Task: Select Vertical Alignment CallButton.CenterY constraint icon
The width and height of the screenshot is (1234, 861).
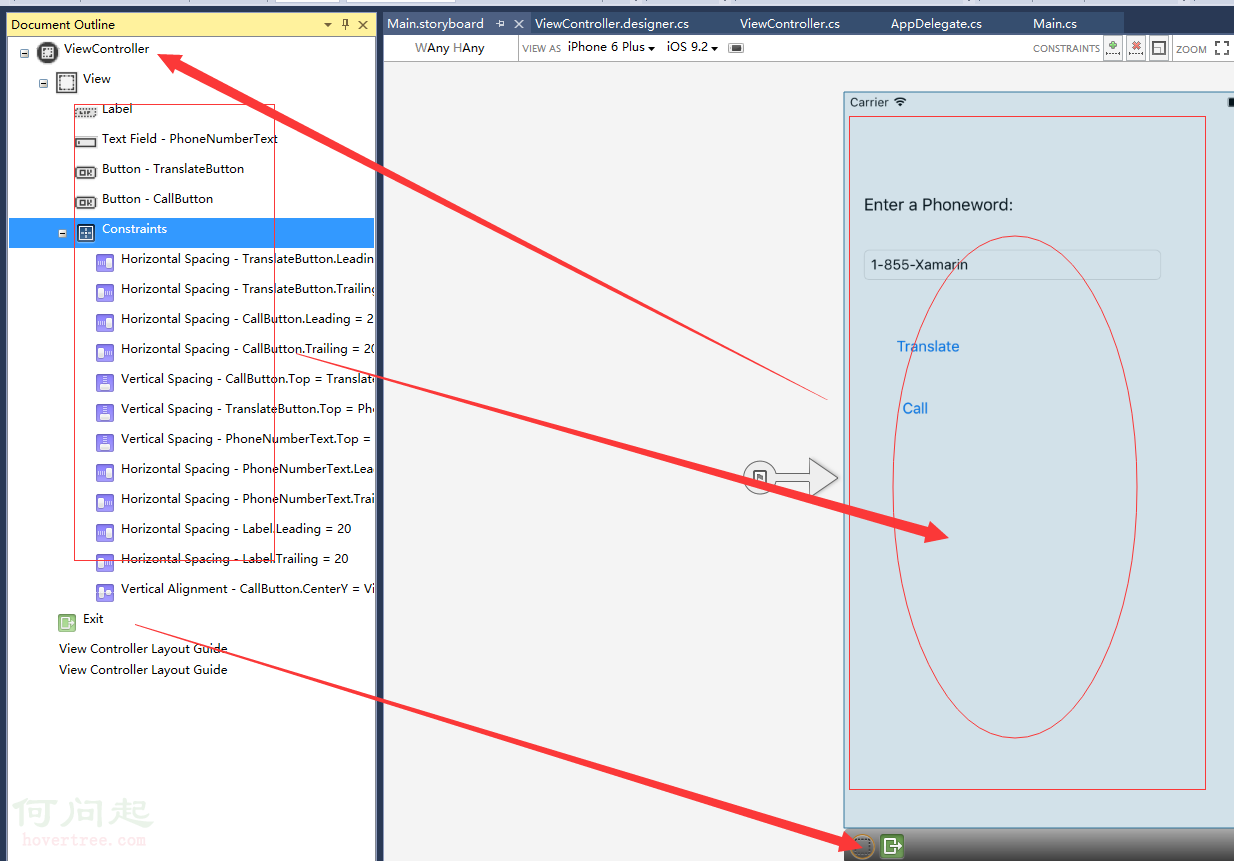Action: [105, 592]
